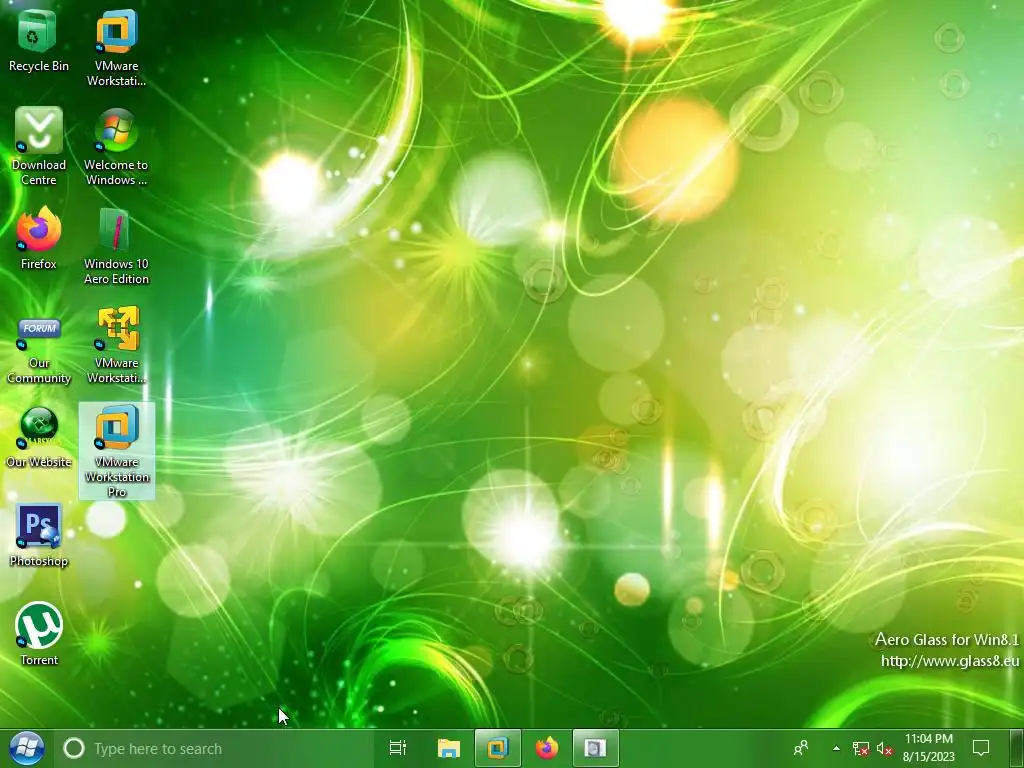Open the VMware Workstati... shortcut beside Recycle Bin
This screenshot has height=768, width=1024.
click(x=116, y=47)
